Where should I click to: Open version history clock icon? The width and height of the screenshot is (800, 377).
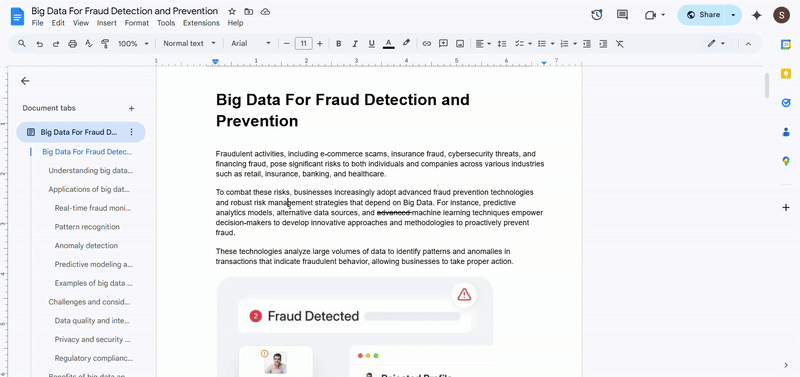596,15
